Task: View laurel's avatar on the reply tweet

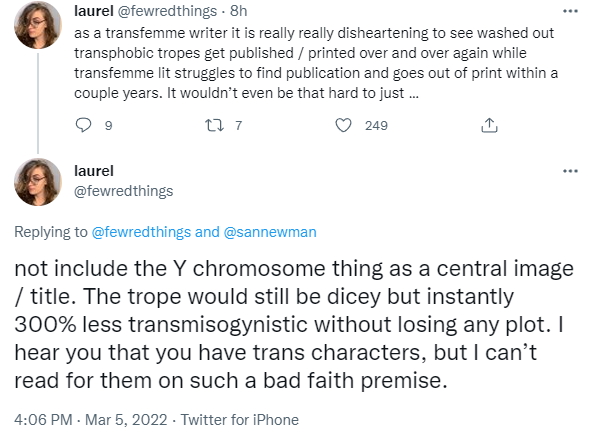Action: point(38,182)
